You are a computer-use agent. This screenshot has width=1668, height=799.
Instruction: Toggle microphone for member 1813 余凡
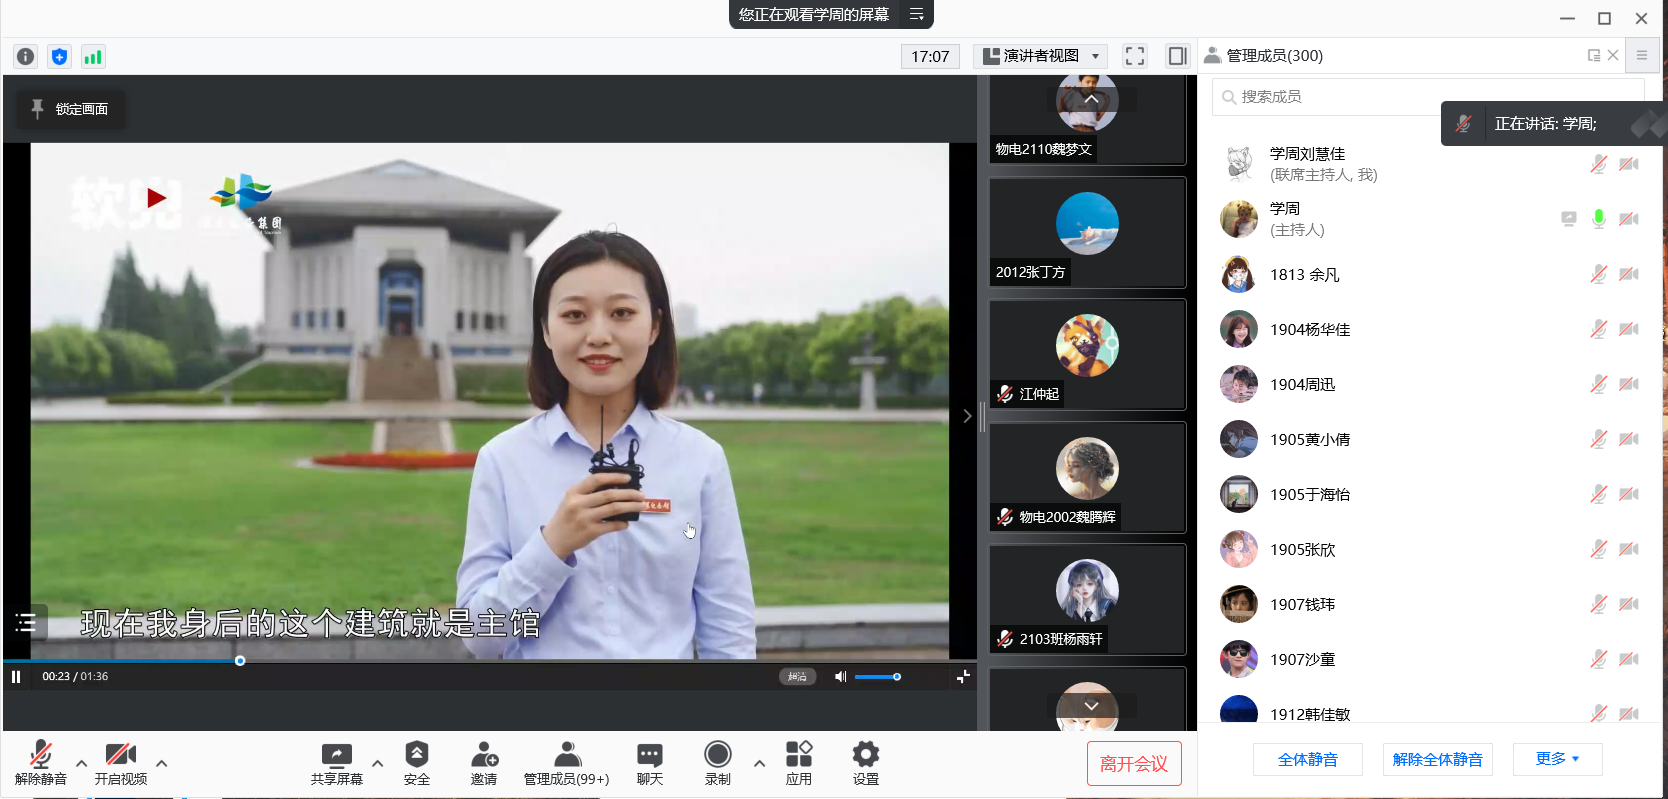[x=1598, y=274]
